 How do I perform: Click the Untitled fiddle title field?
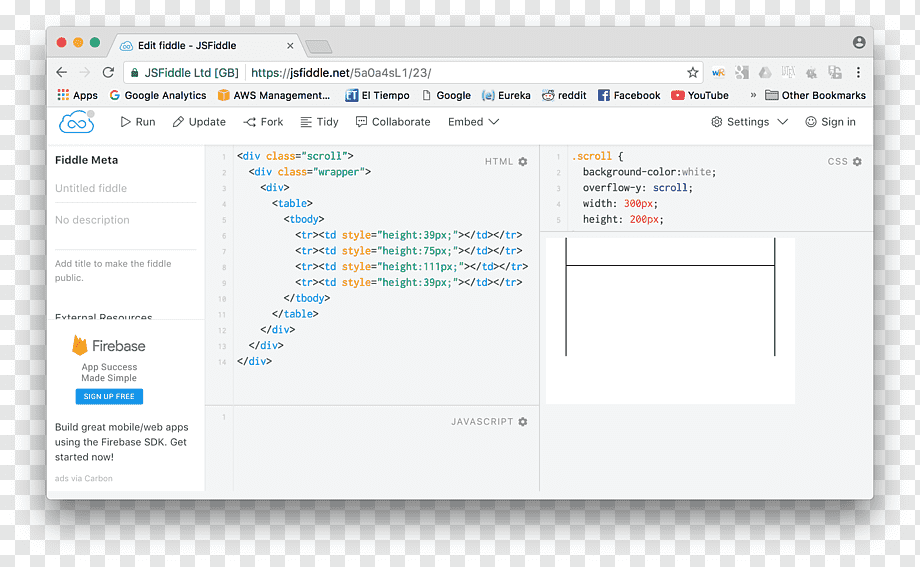tap(126, 188)
